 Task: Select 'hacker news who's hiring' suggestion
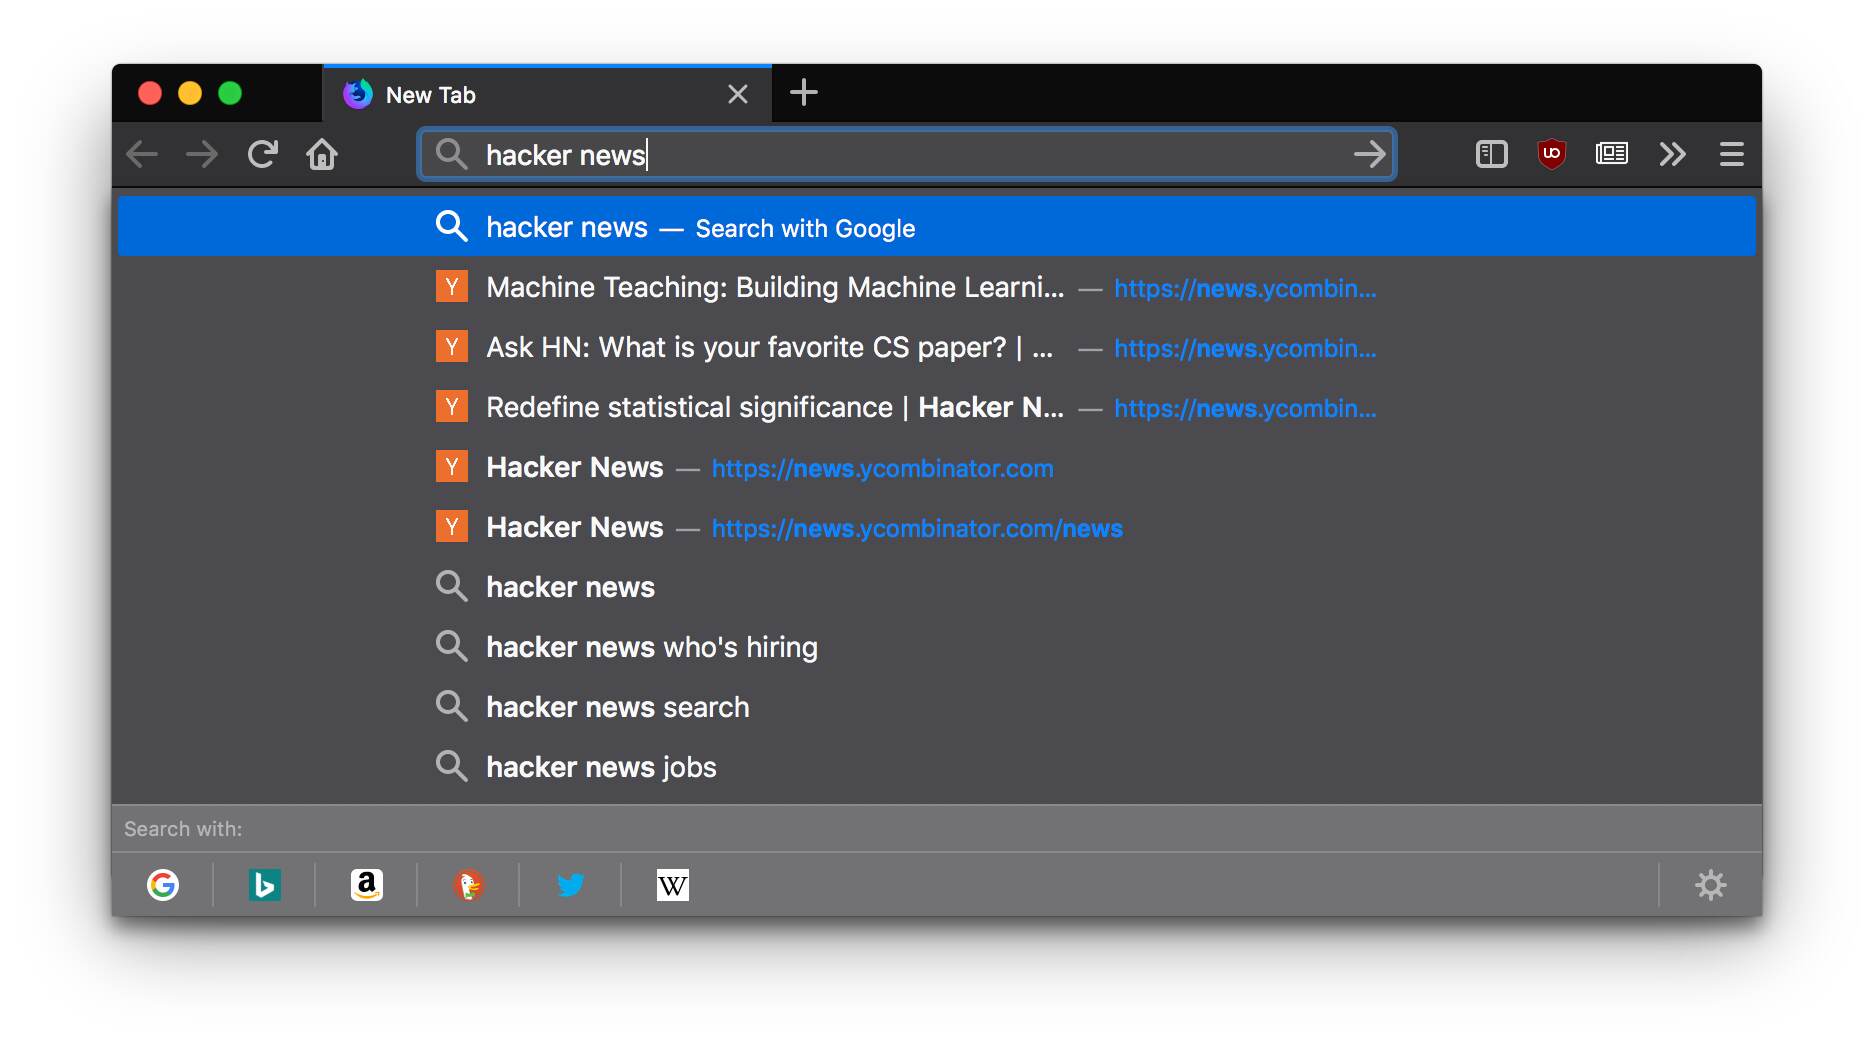(651, 647)
